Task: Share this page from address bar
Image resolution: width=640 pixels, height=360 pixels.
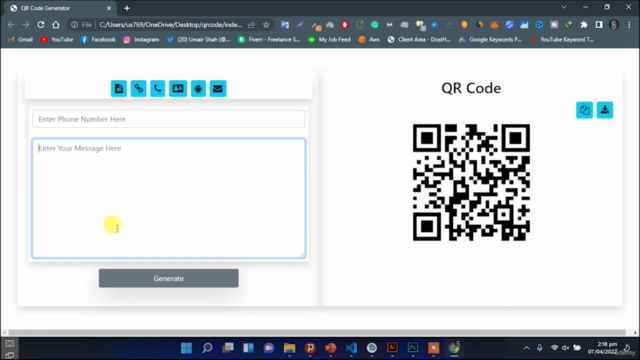Action: click(x=251, y=25)
